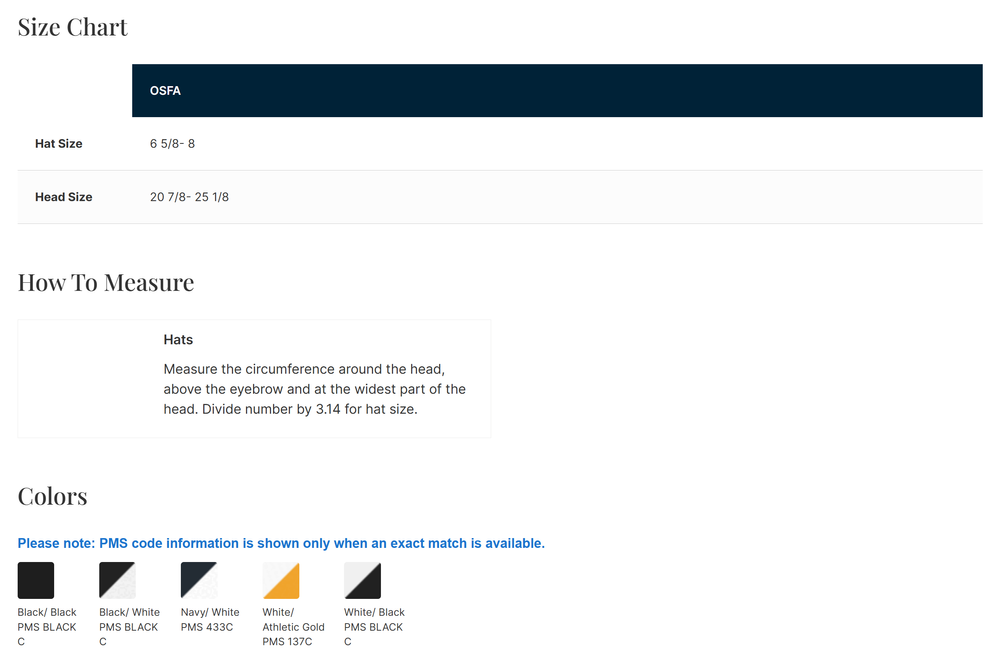Click the White/ Black color name text

pyautogui.click(x=374, y=612)
